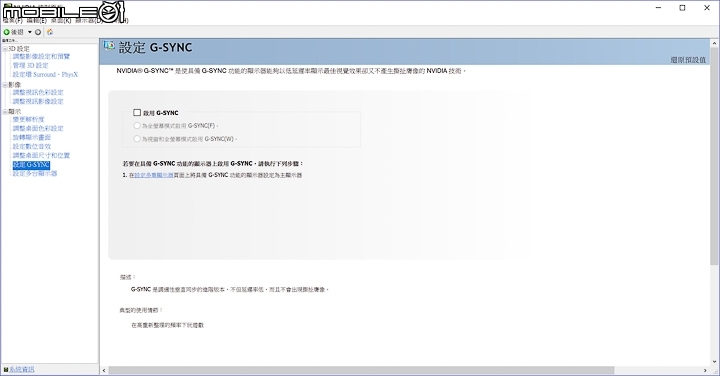The width and height of the screenshot is (720, 376).
Task: Enable the 啟用 G-SYNC checkbox
Action: click(x=137, y=112)
